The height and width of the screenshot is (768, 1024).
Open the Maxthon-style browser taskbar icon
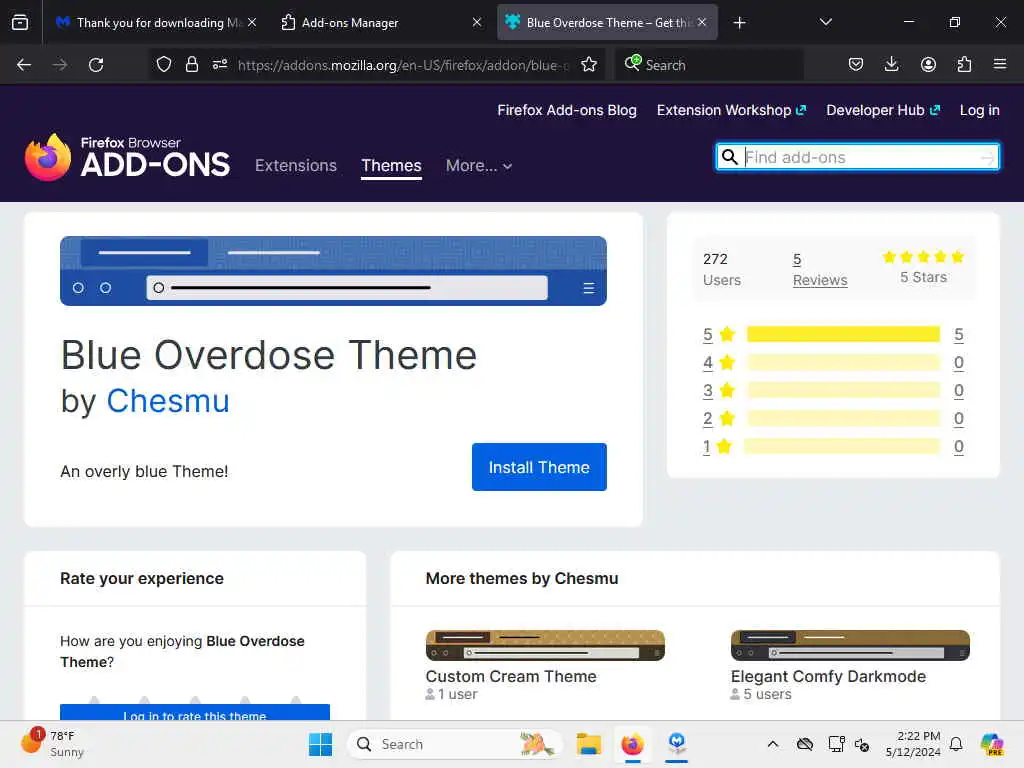[677, 743]
